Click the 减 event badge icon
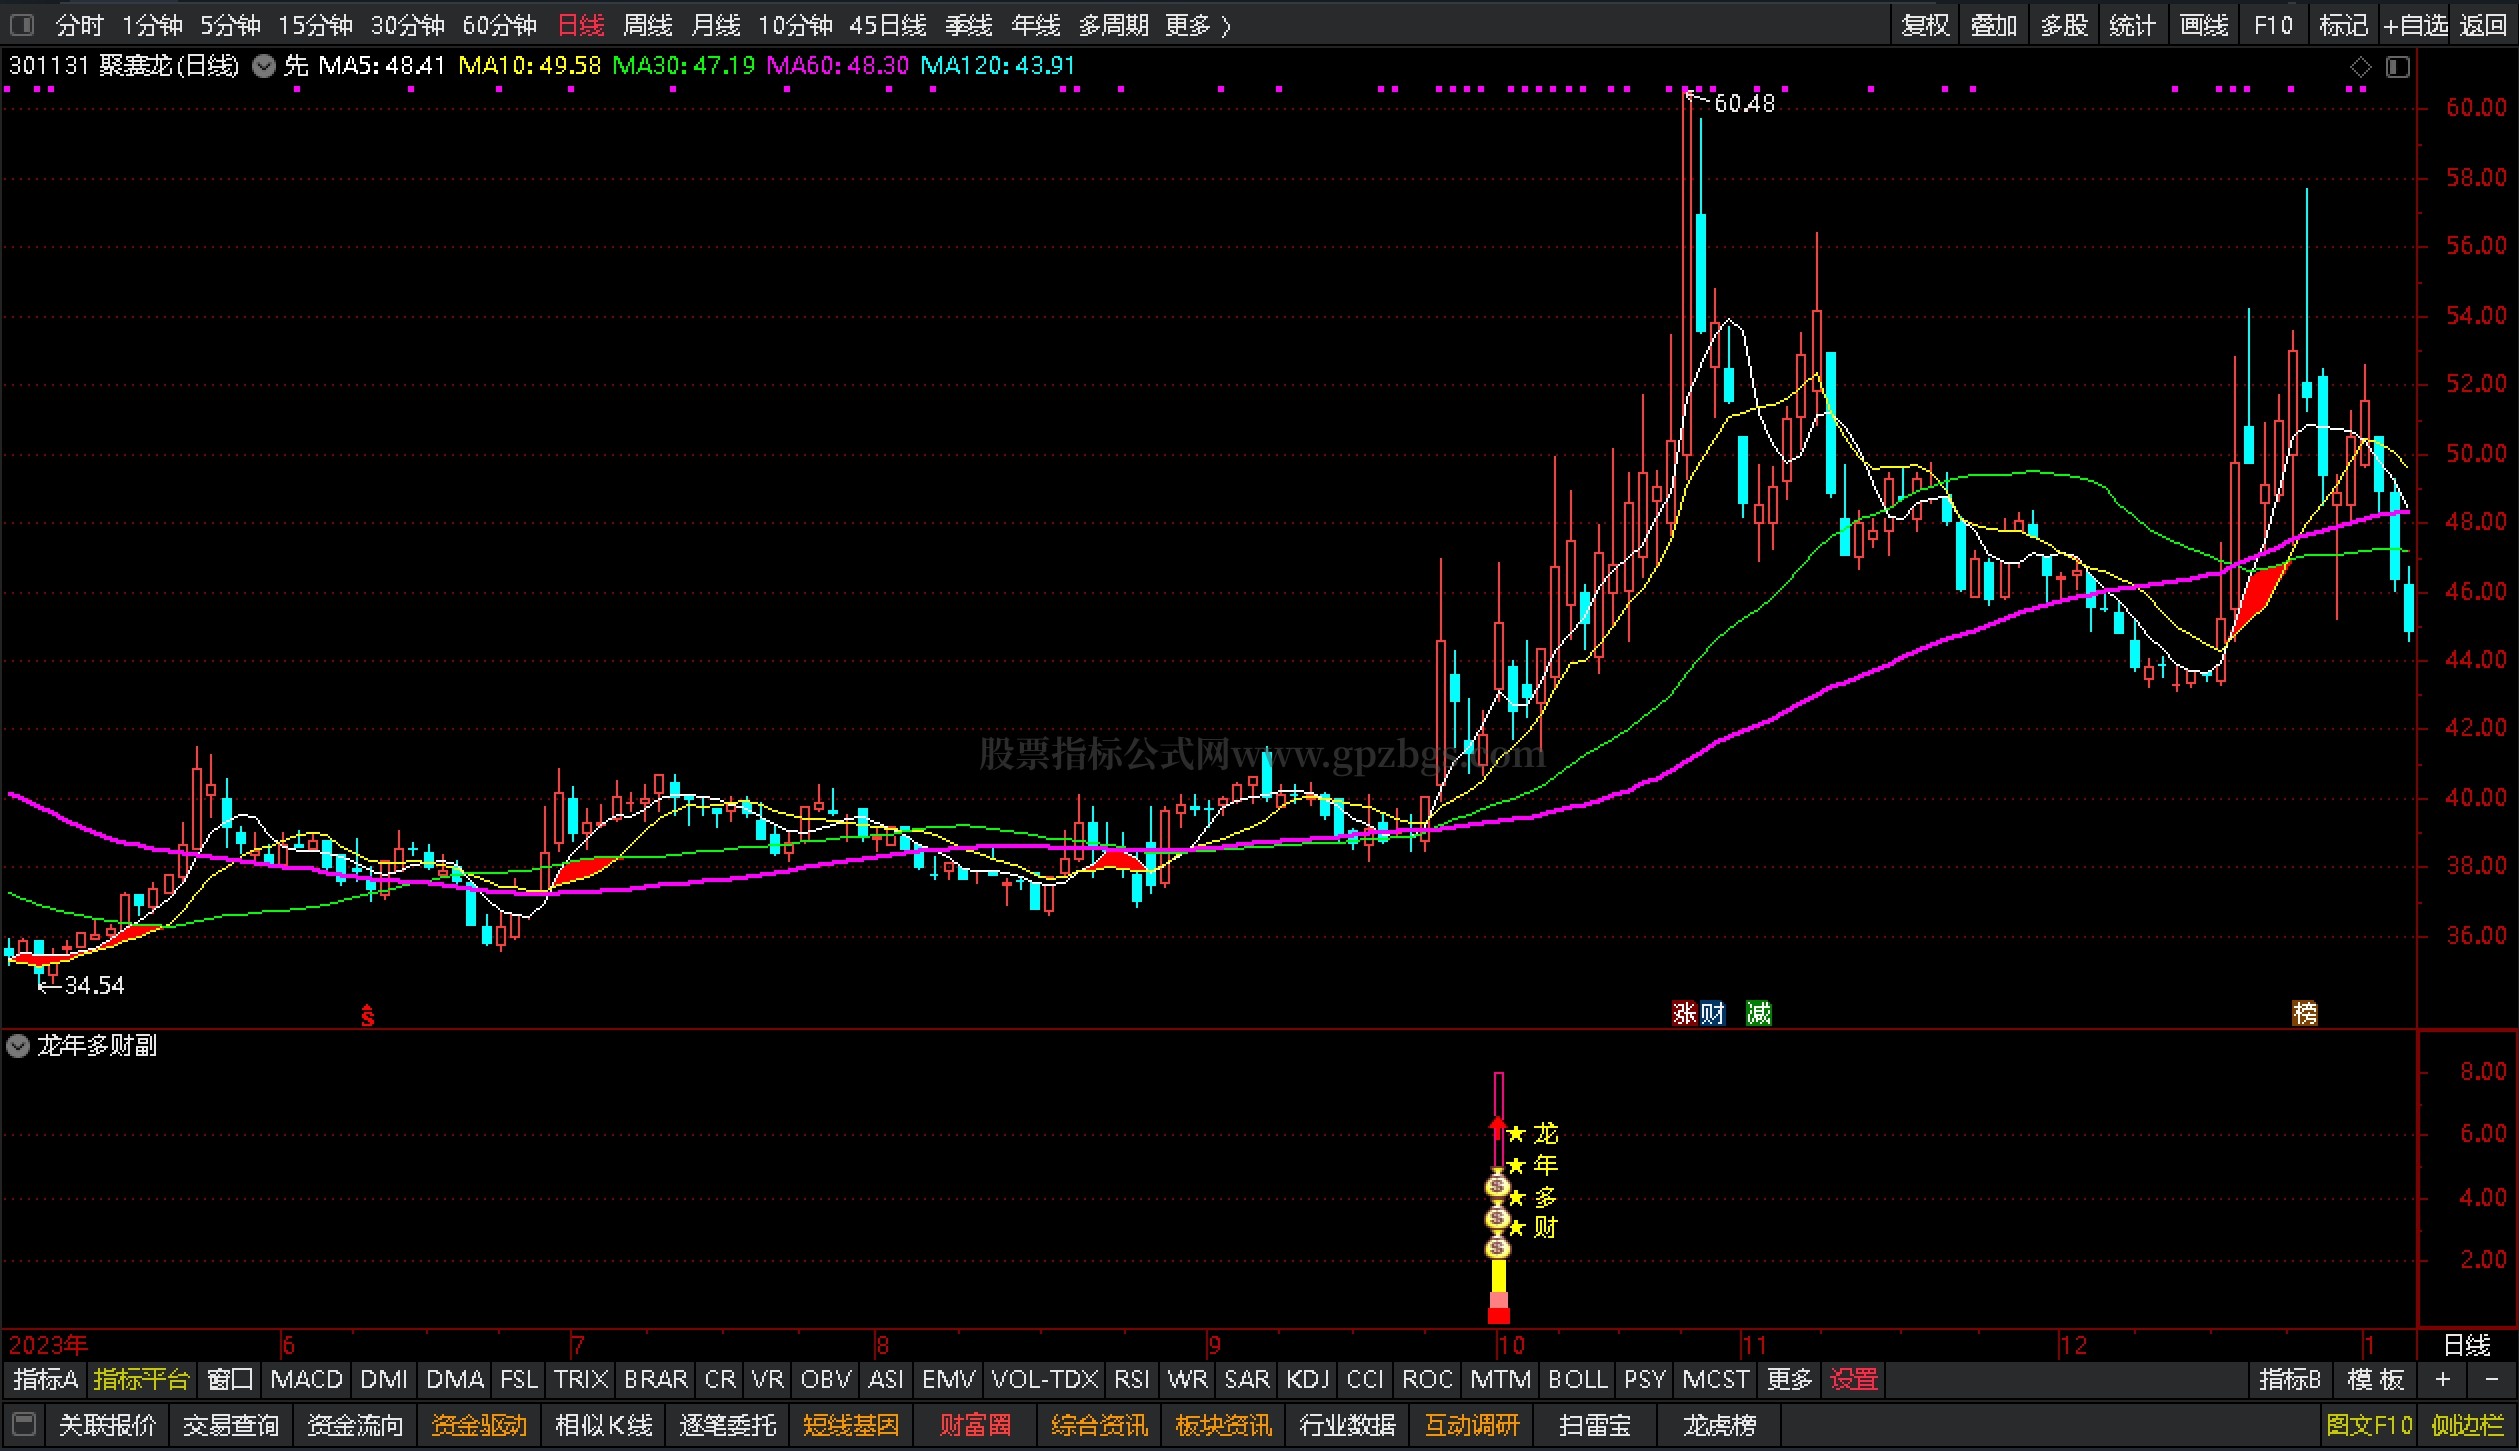Screen dimensions: 2519x1451 click(1758, 1013)
